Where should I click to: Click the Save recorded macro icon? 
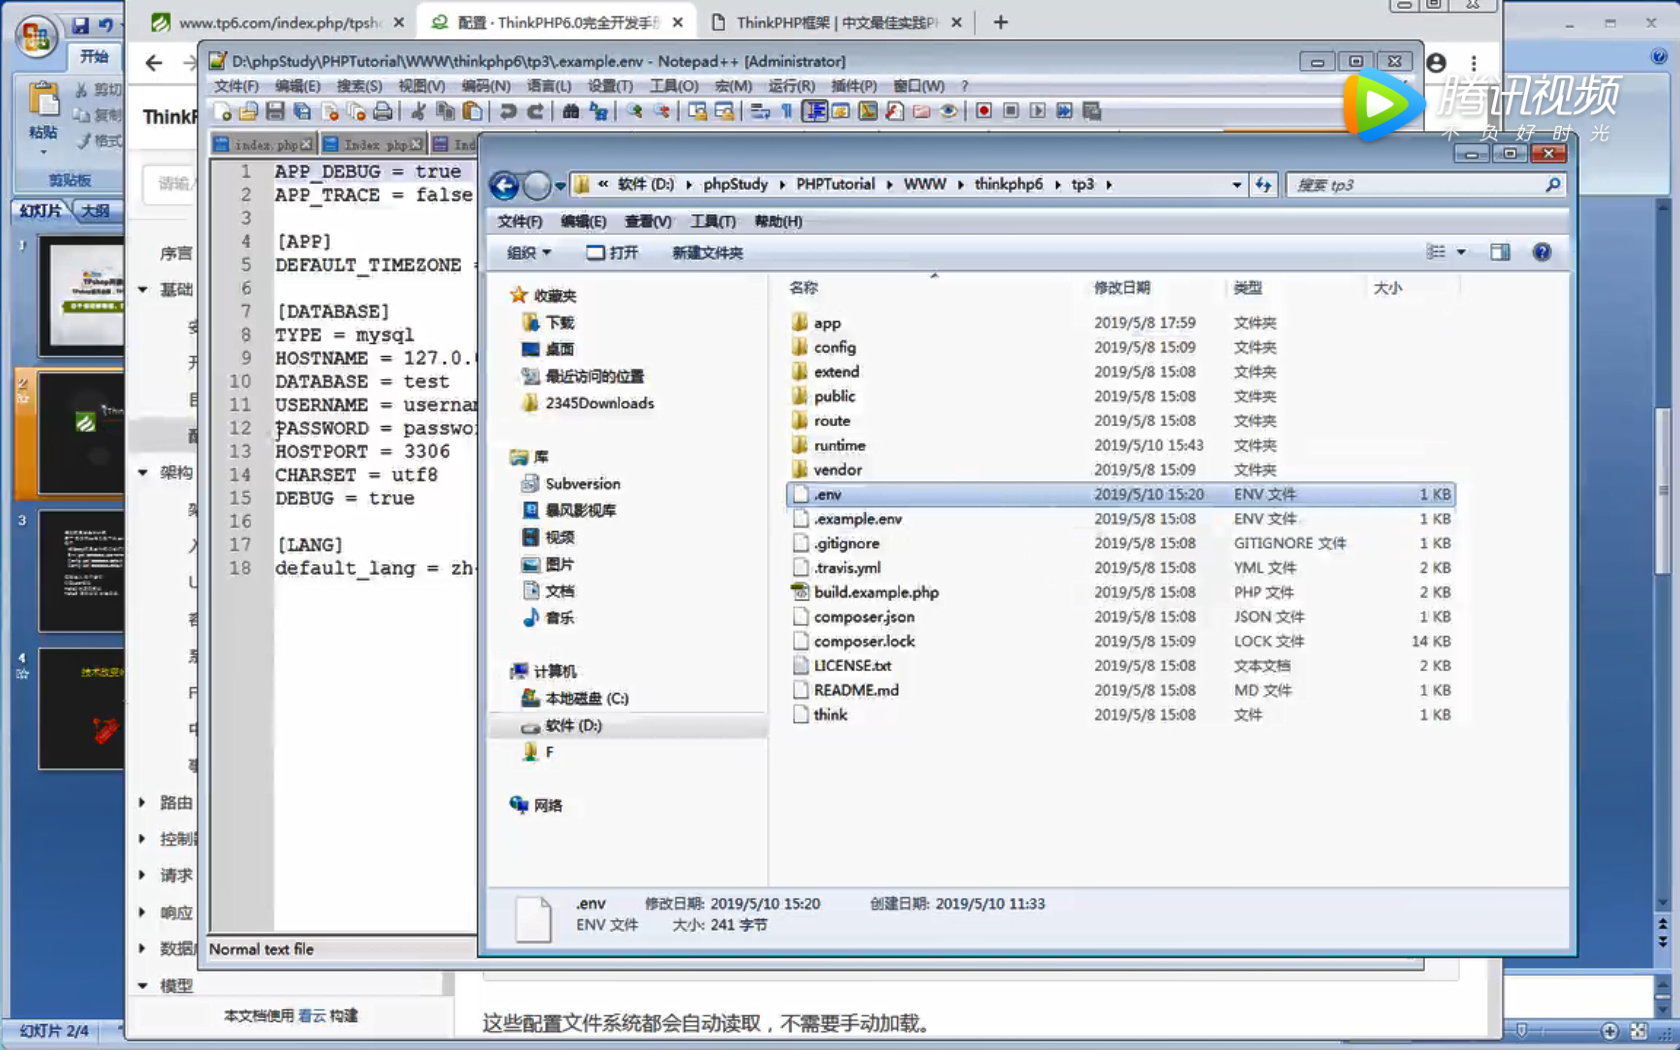coord(1092,111)
